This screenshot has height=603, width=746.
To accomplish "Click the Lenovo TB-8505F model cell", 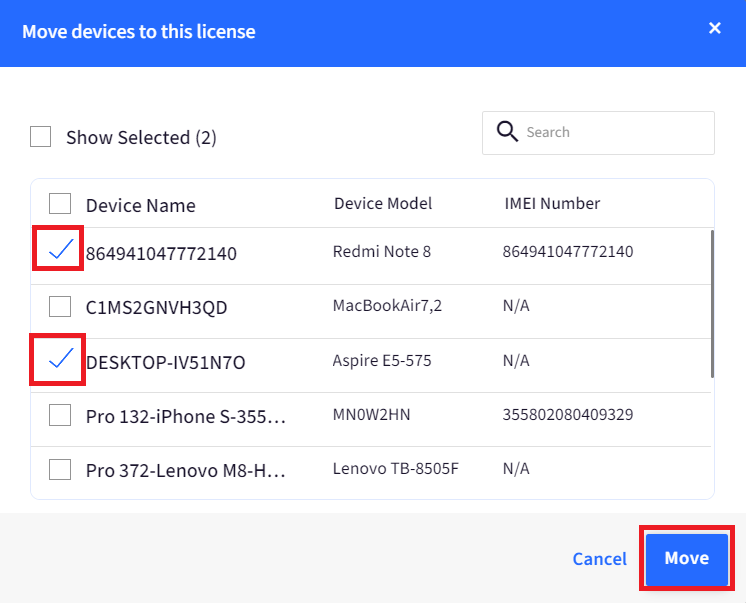I will coord(396,469).
